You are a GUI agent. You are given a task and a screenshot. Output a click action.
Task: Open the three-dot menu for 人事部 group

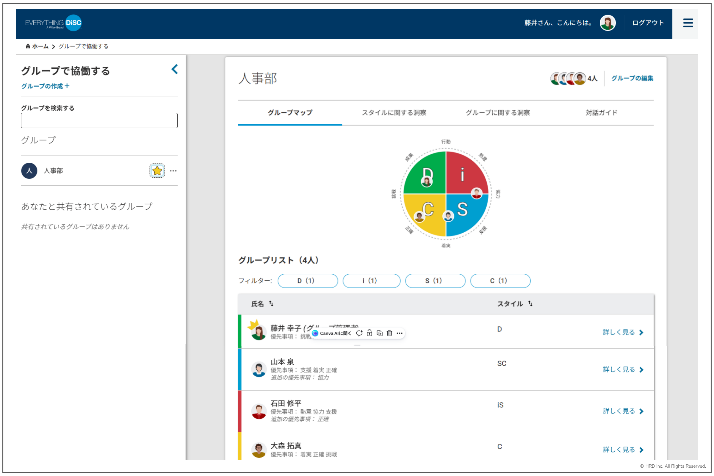coord(173,171)
